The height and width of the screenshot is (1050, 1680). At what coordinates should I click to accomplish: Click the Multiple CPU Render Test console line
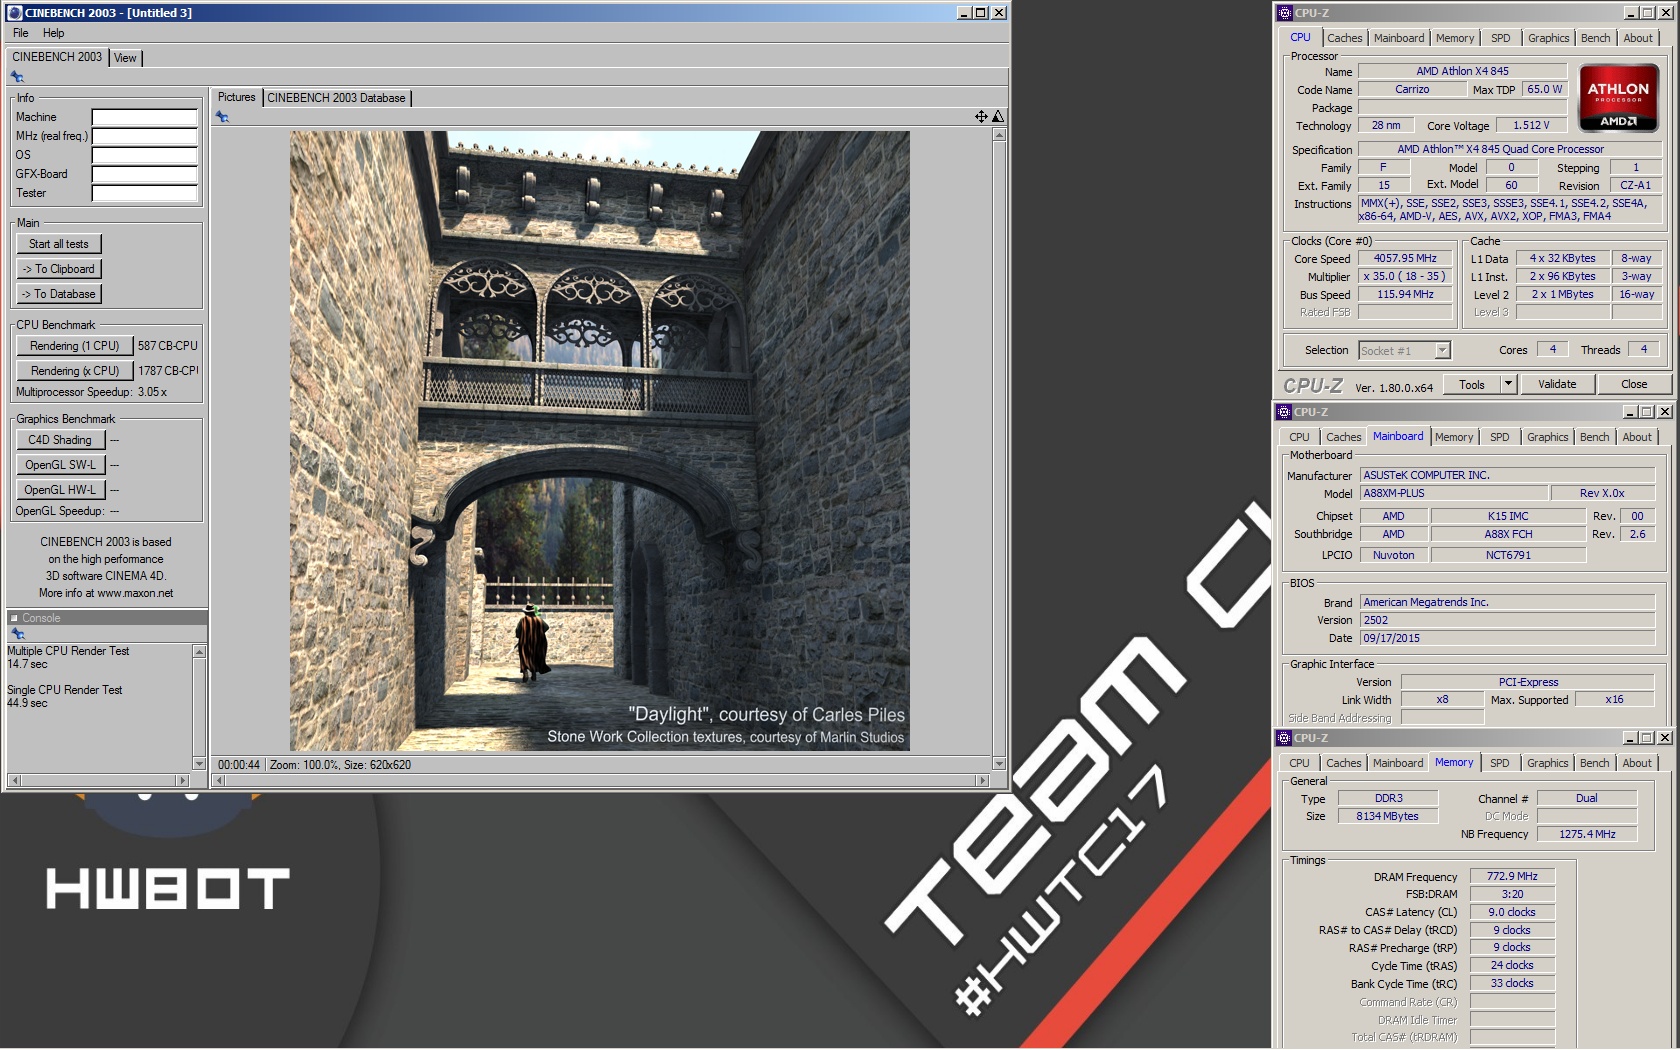(x=68, y=651)
